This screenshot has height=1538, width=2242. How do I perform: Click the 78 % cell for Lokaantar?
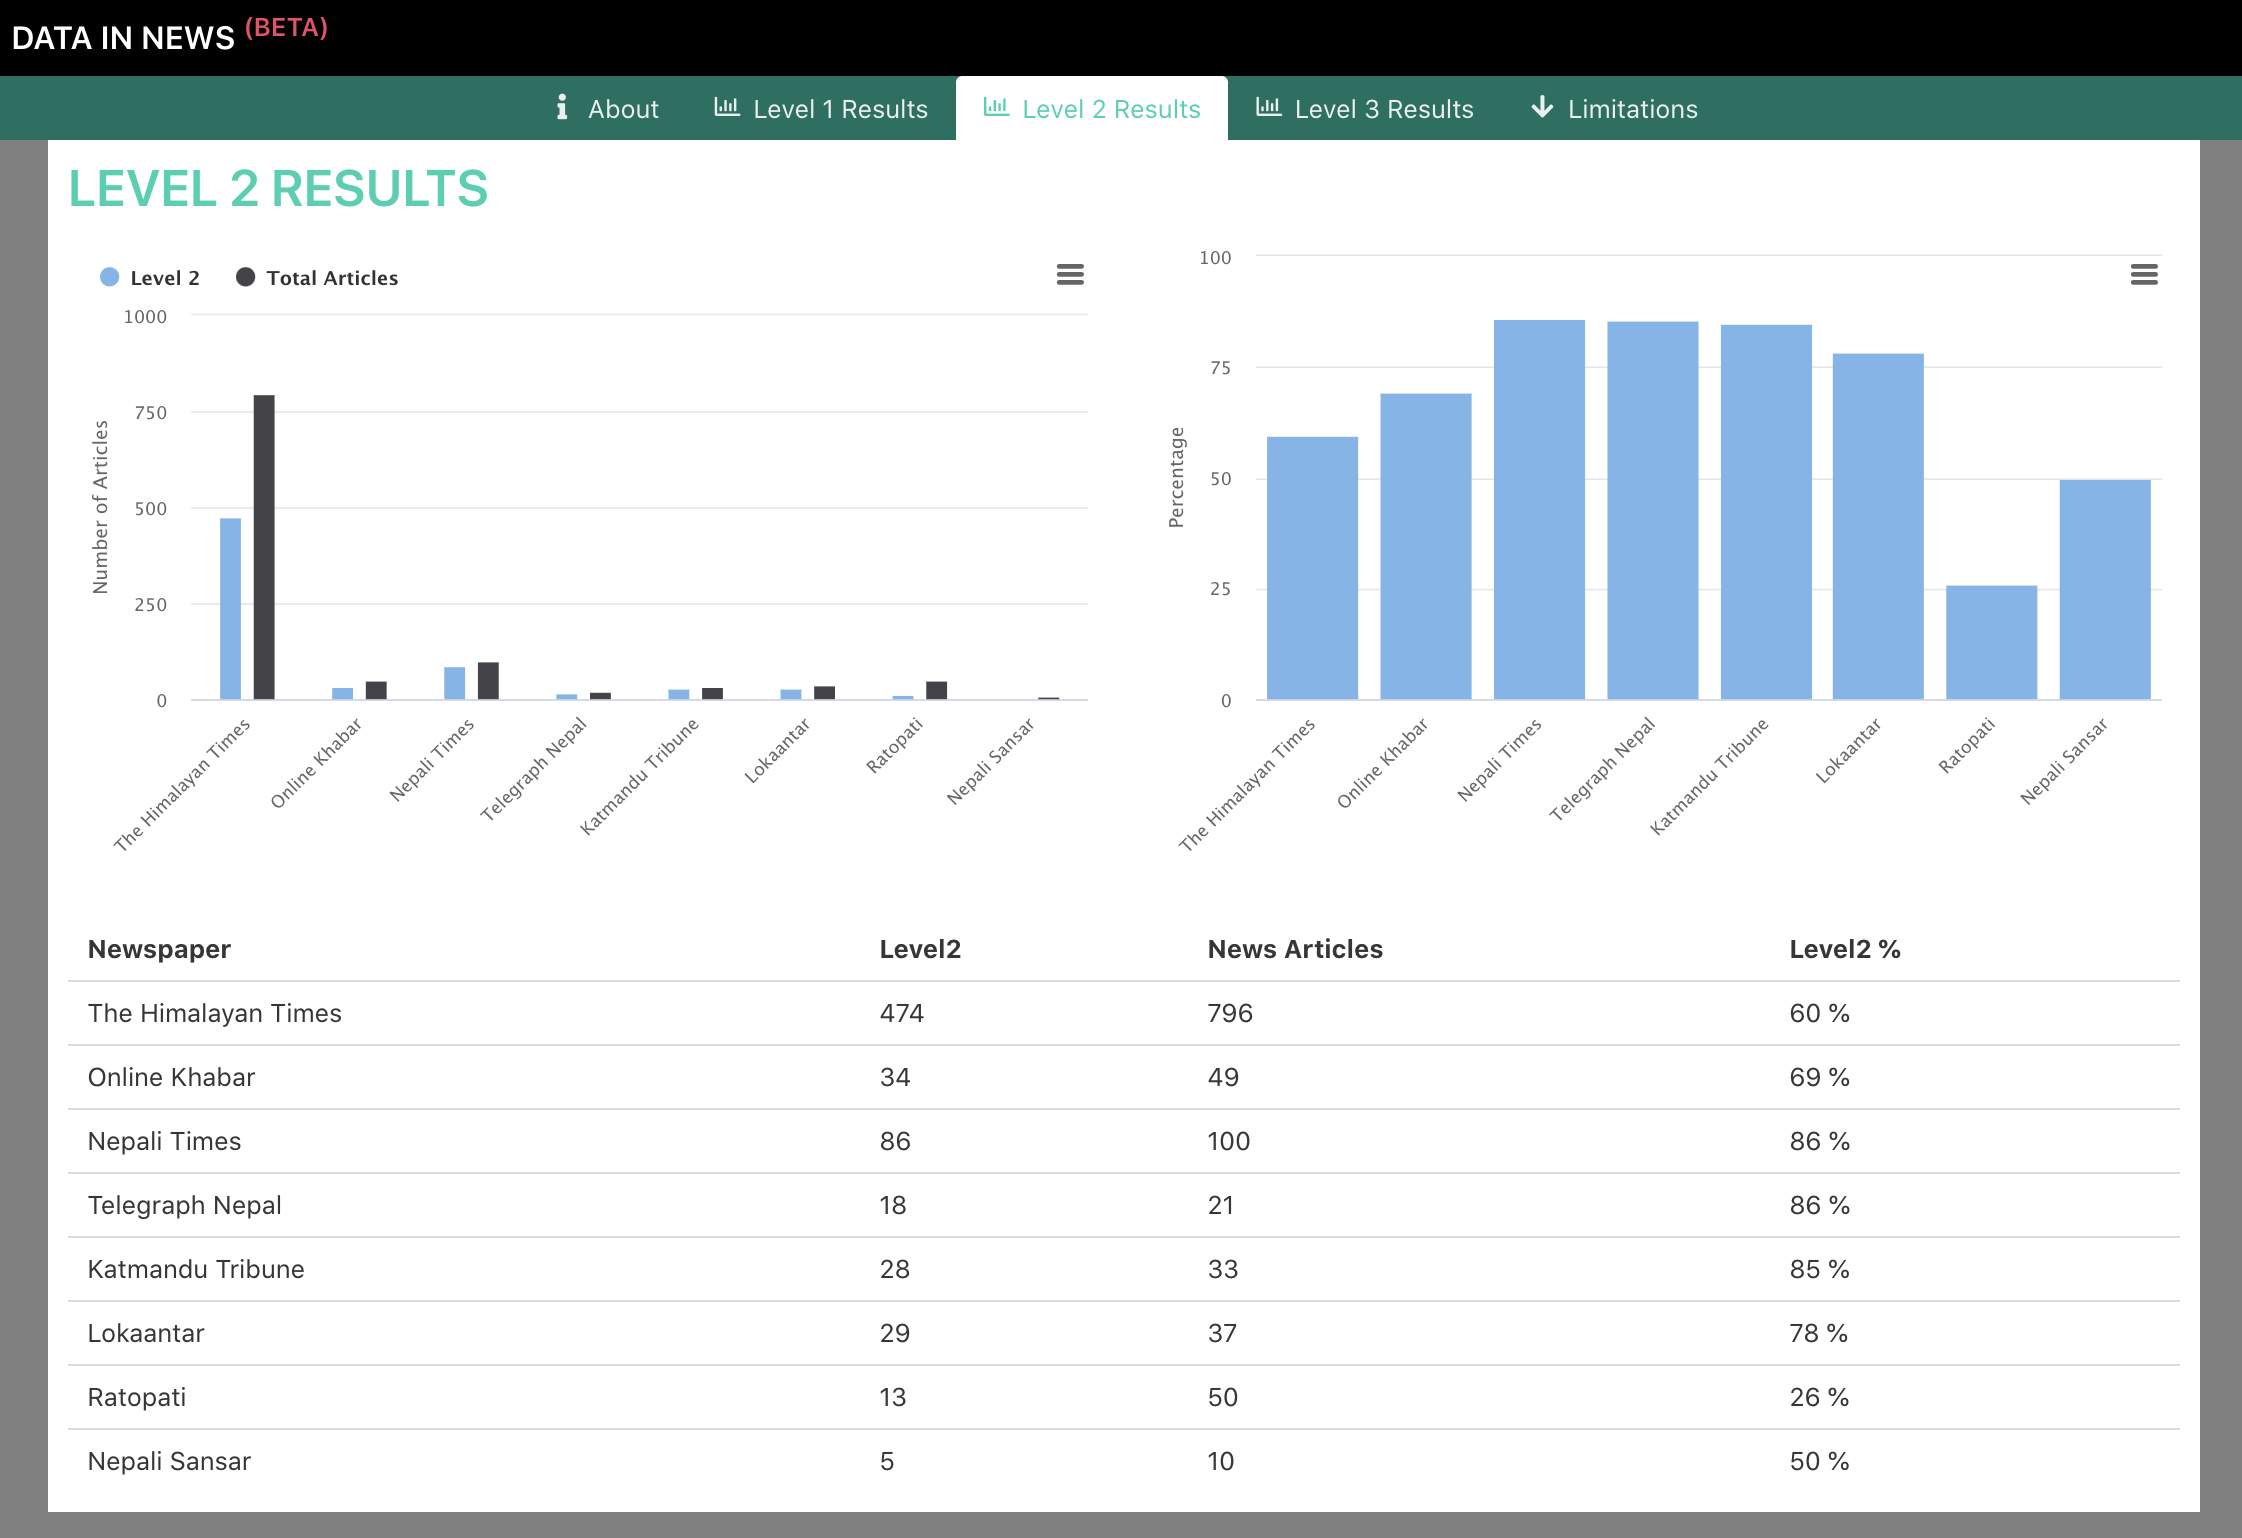(1819, 1333)
